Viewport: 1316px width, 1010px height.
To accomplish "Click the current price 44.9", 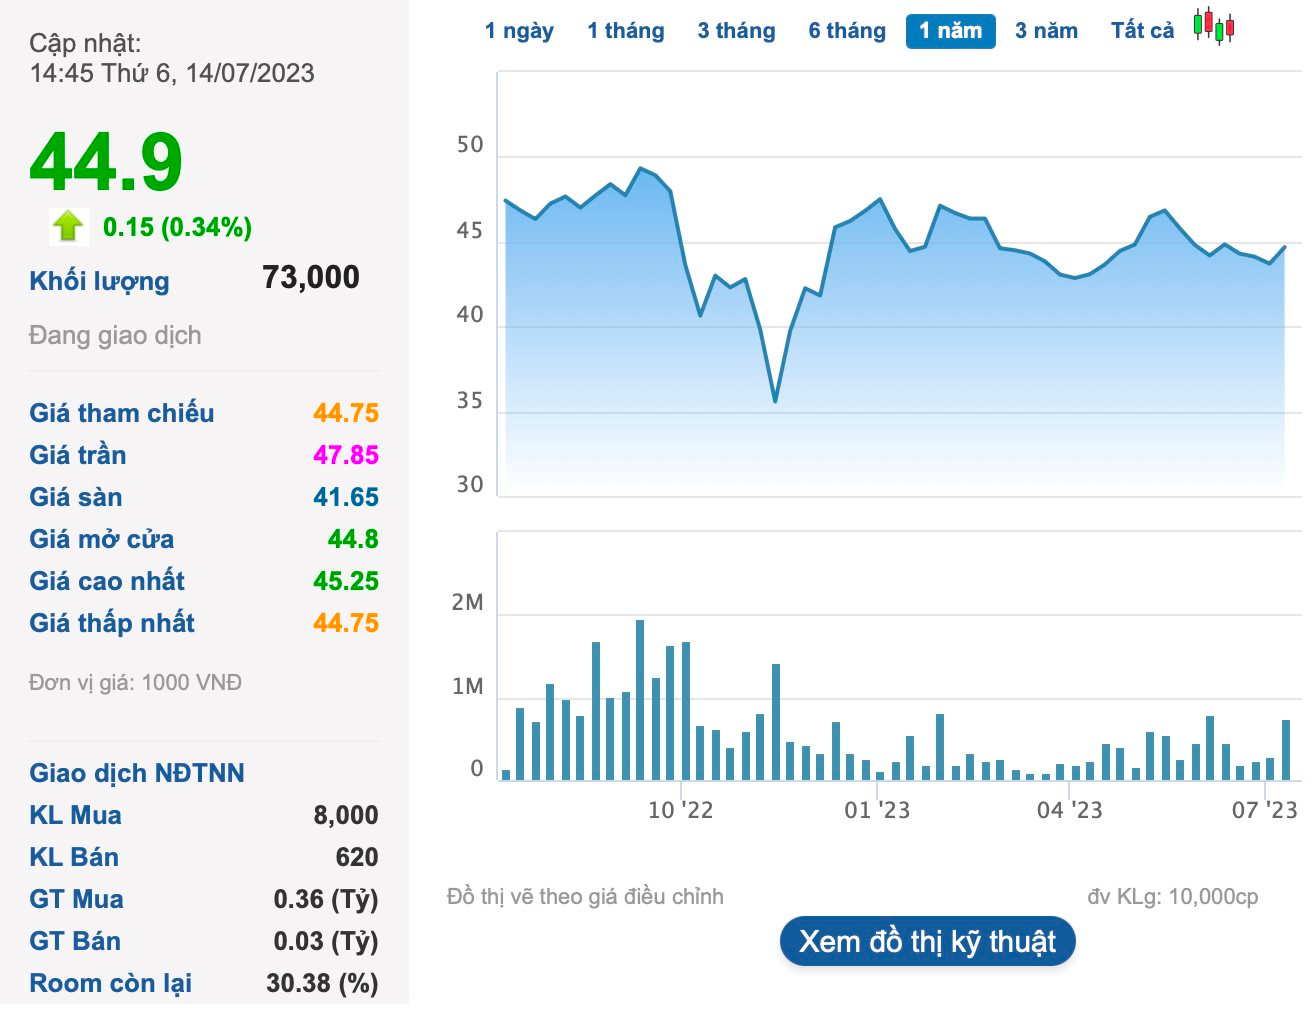I will tap(106, 162).
